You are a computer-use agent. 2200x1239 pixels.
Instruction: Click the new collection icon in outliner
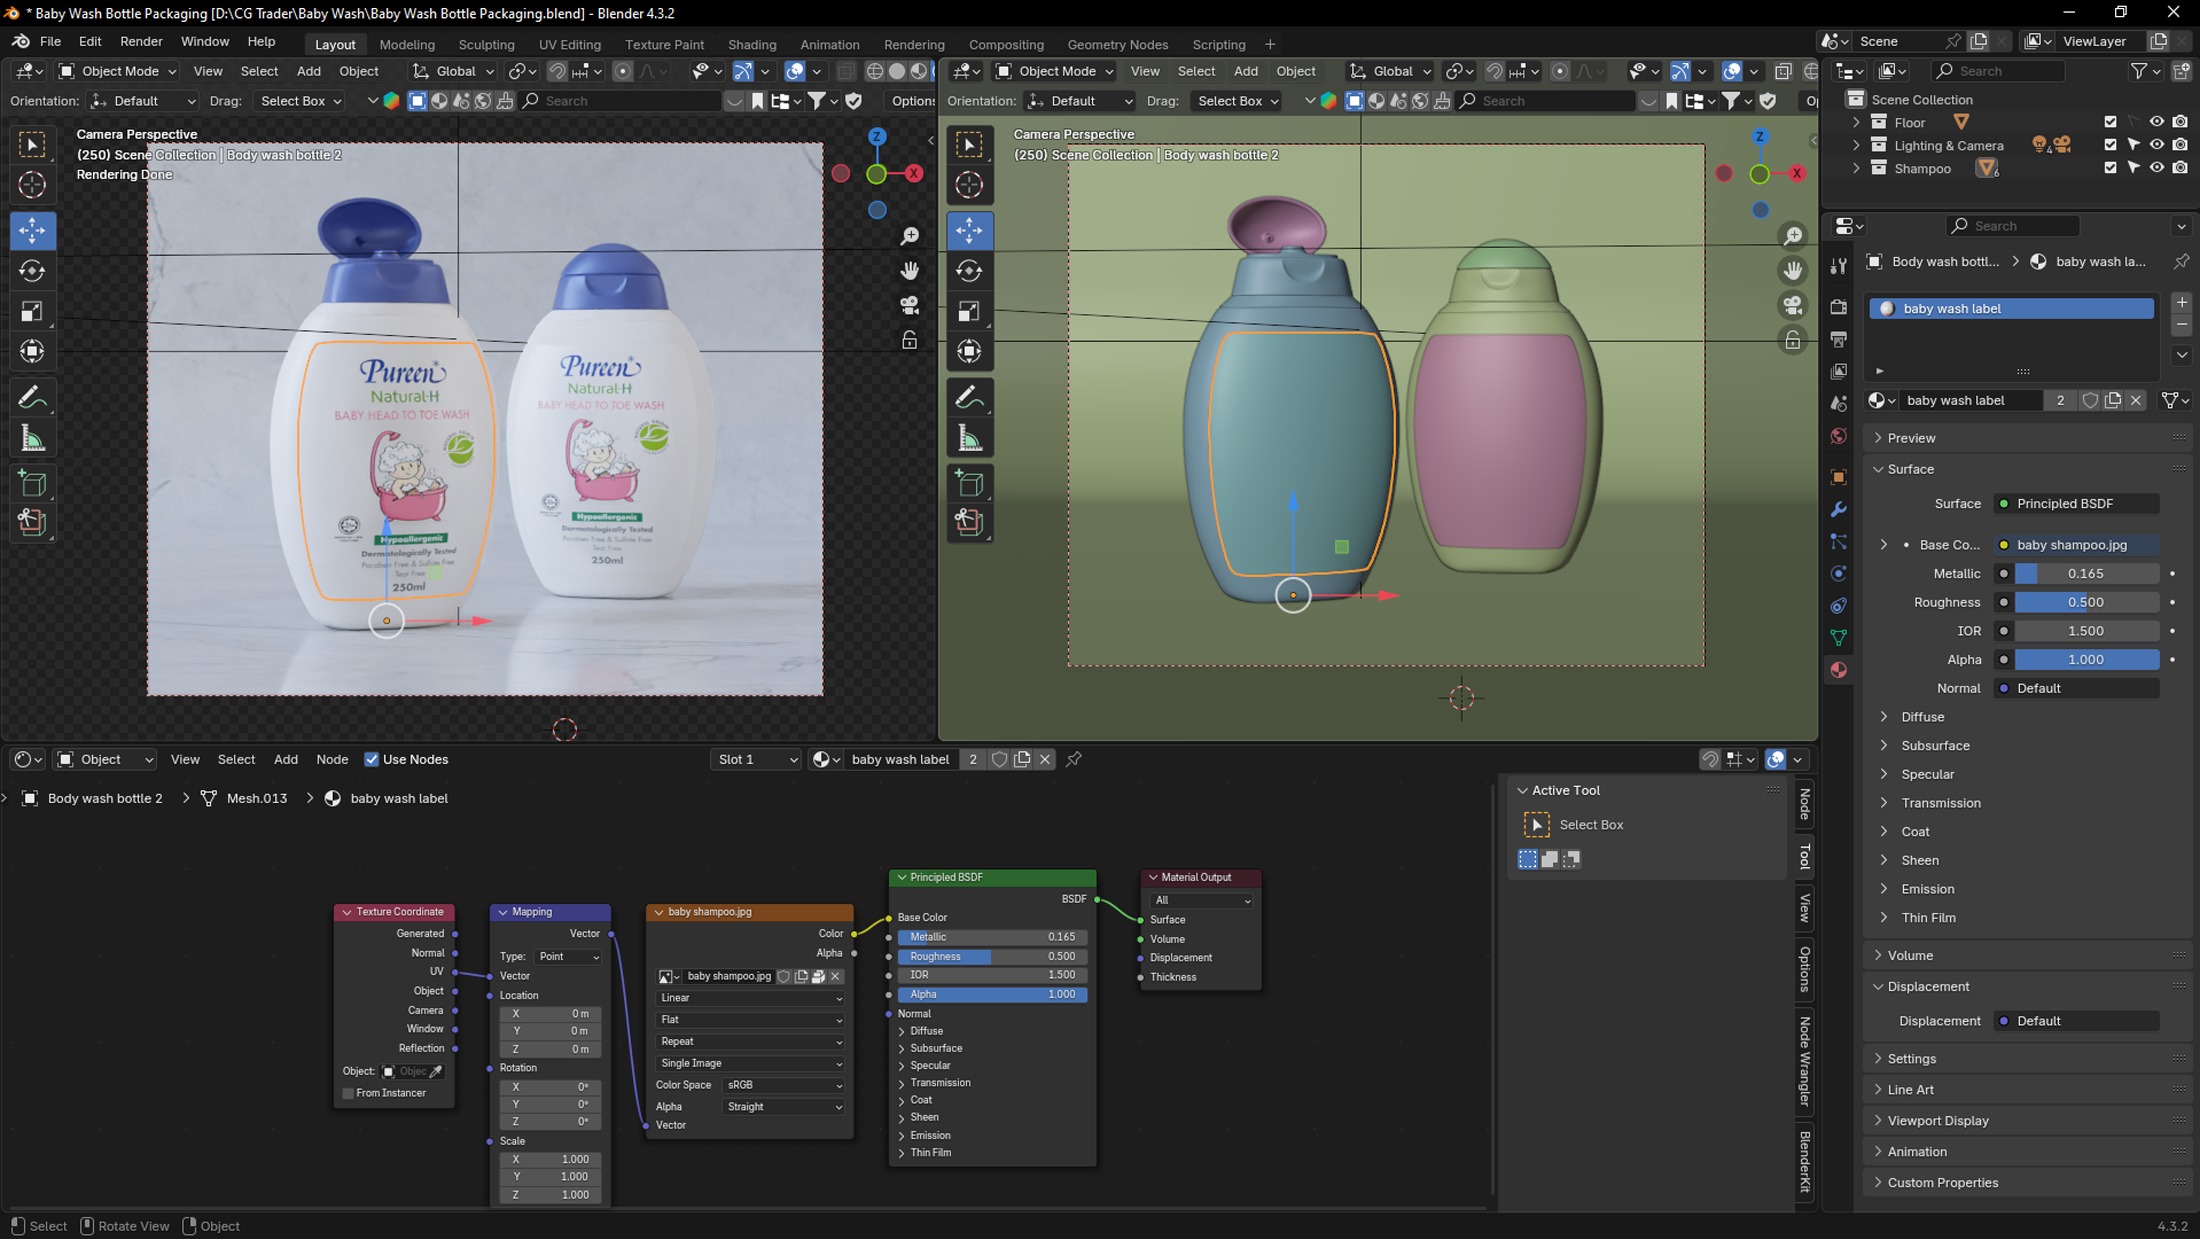pos(2181,71)
